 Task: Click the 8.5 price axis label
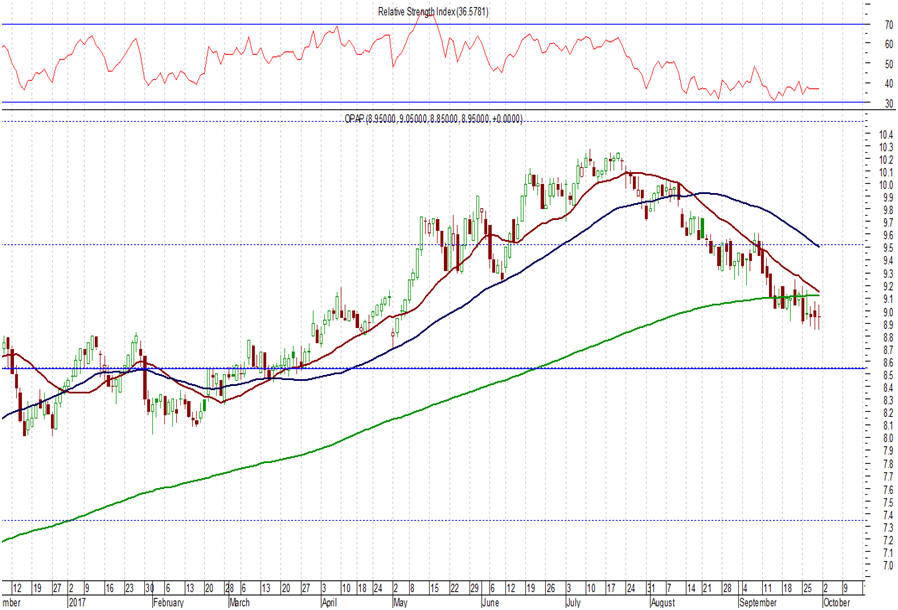pyautogui.click(x=887, y=375)
